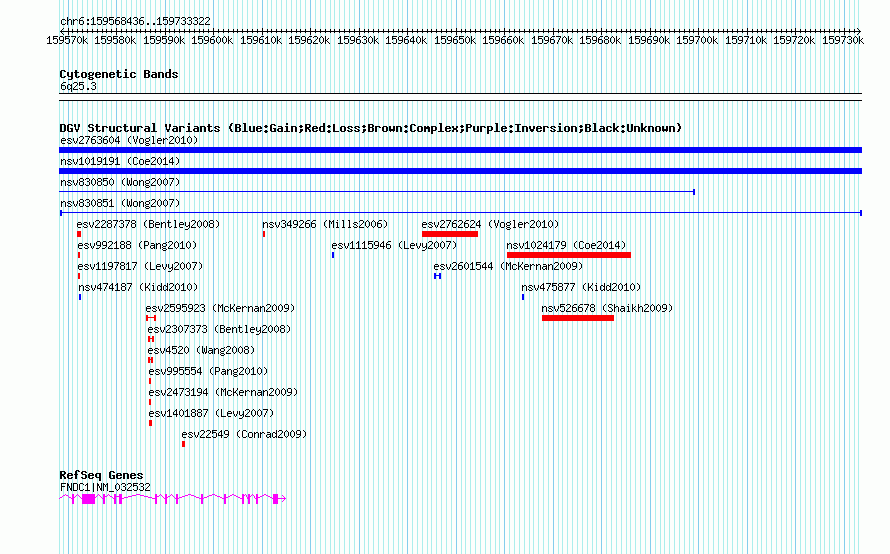890x554 pixels.
Task: Select red loss bar of nsv526678
Action: point(578,318)
